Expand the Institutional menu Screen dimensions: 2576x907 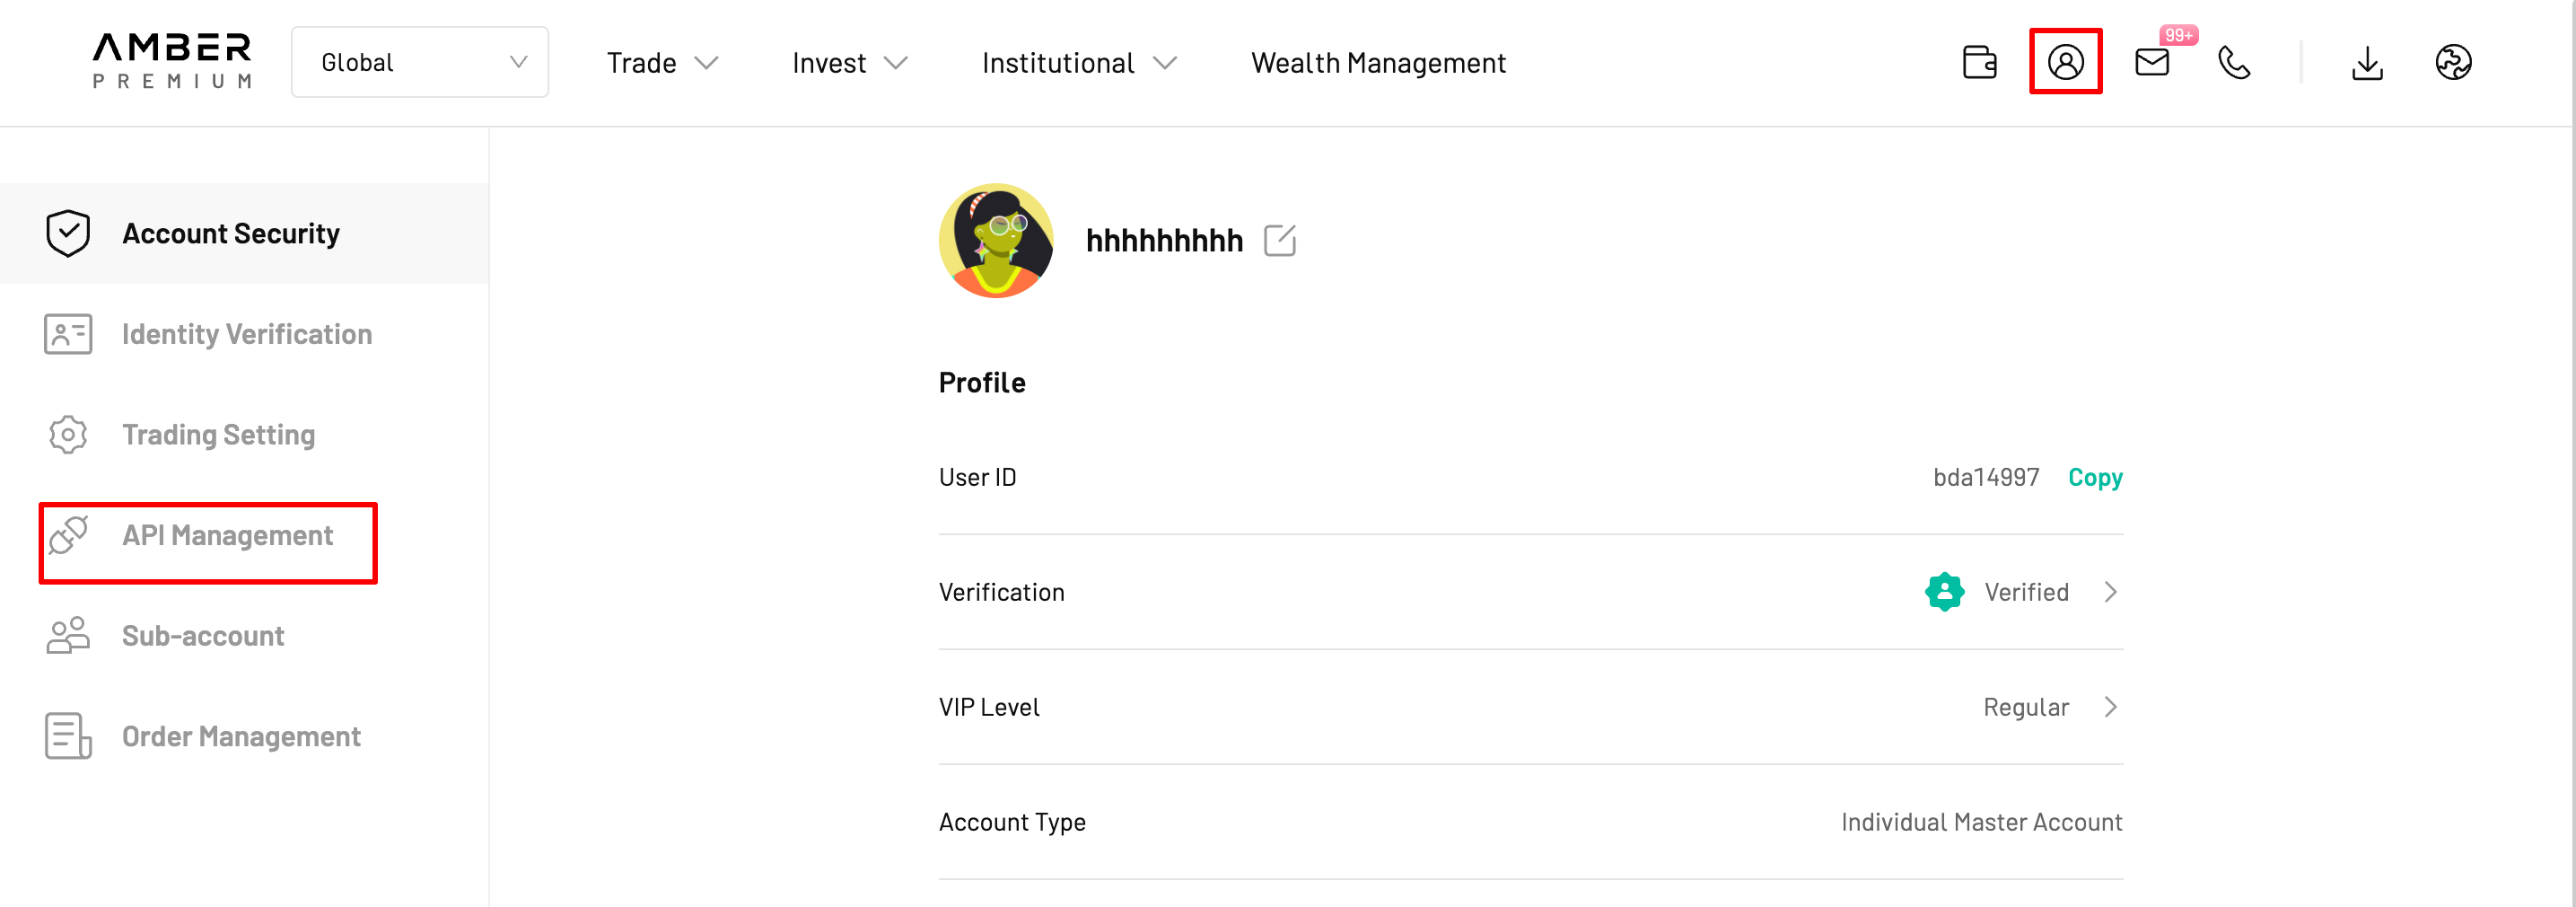(1079, 63)
